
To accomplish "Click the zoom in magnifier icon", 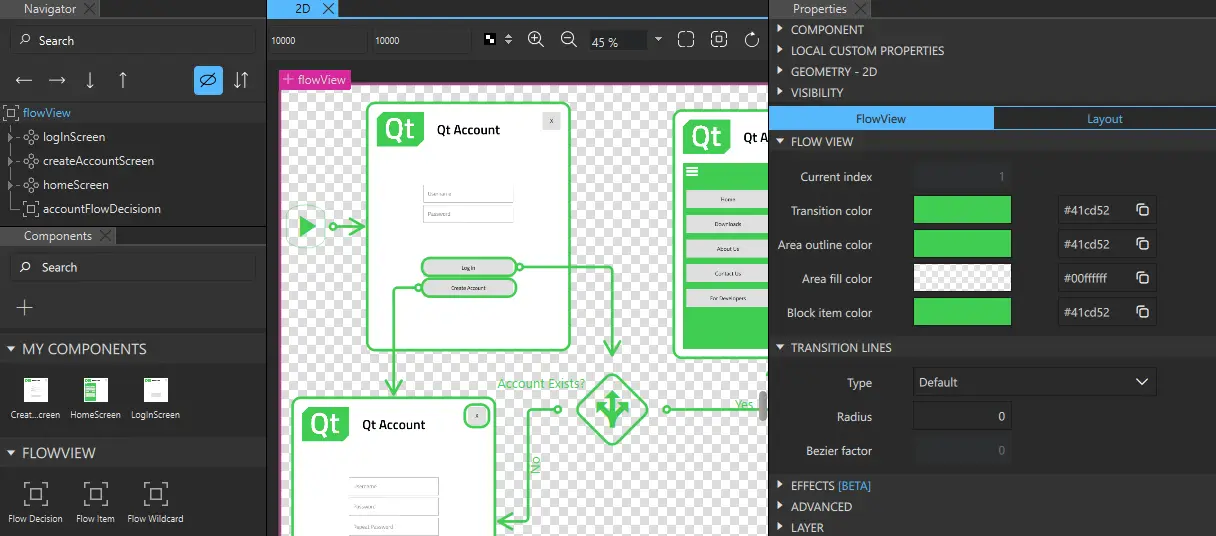I will (536, 40).
